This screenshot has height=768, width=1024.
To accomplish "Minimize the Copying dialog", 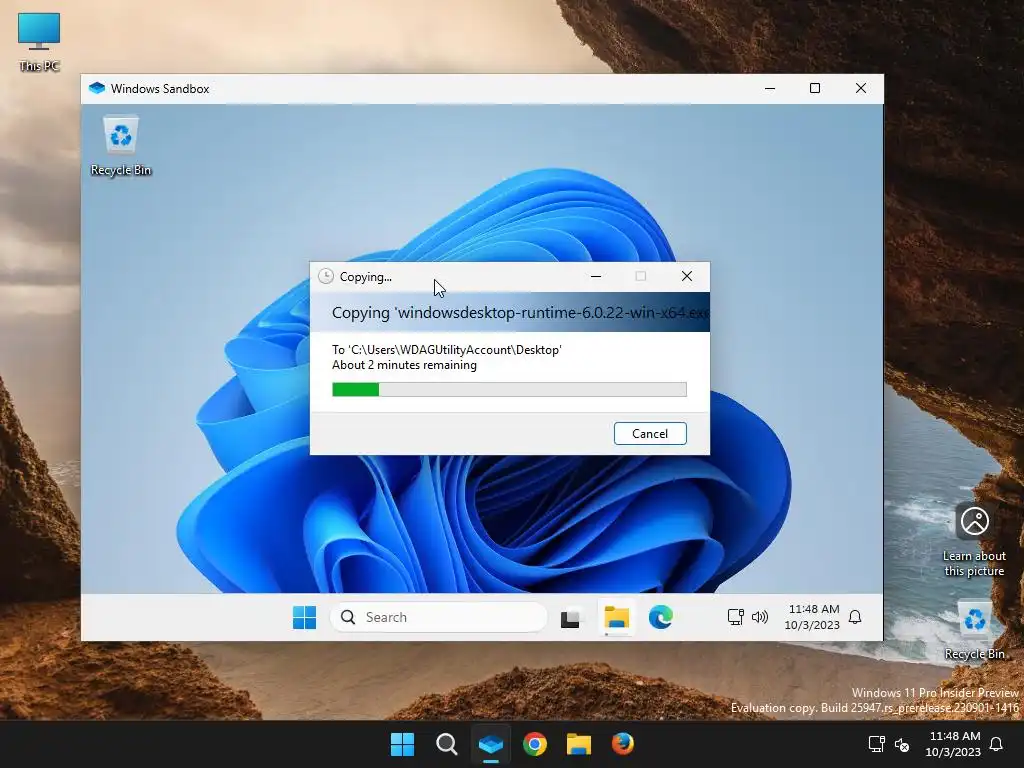I will (x=596, y=276).
